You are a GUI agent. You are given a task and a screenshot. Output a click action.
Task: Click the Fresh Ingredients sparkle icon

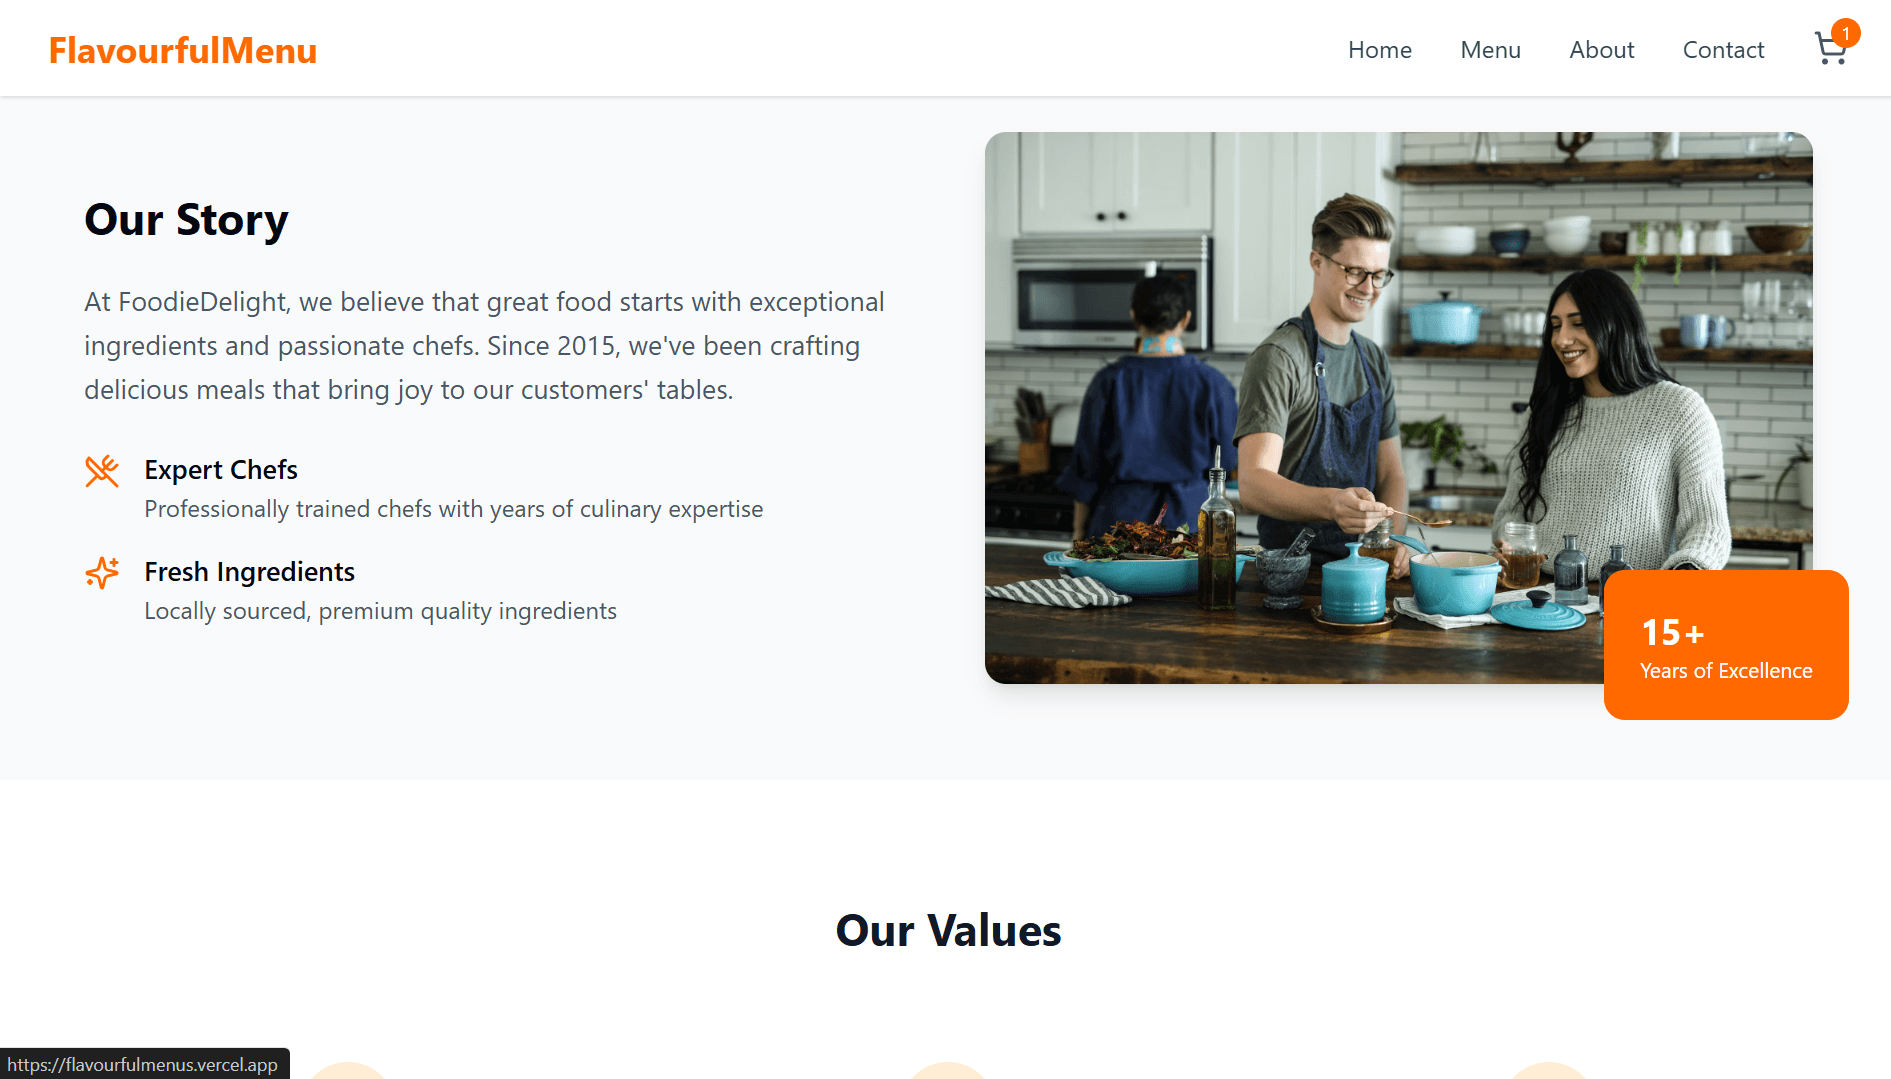pyautogui.click(x=102, y=573)
